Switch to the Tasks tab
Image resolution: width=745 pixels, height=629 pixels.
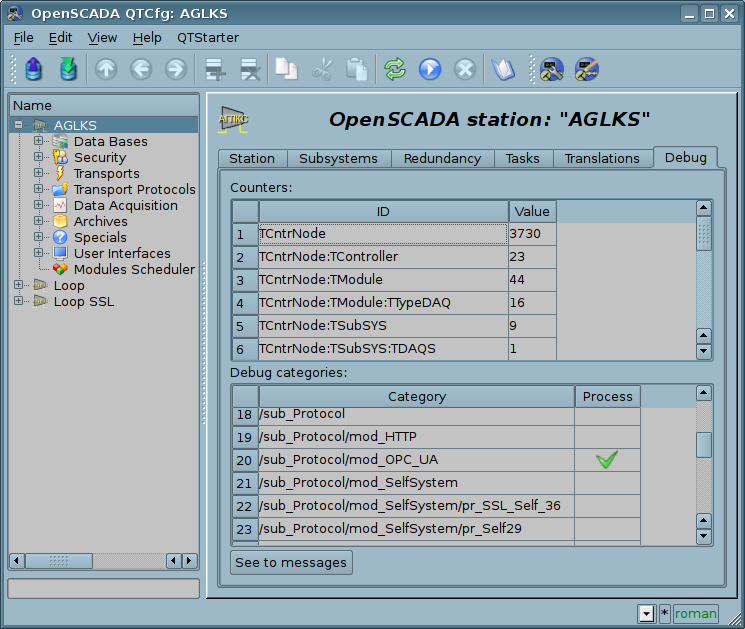pyautogui.click(x=523, y=159)
